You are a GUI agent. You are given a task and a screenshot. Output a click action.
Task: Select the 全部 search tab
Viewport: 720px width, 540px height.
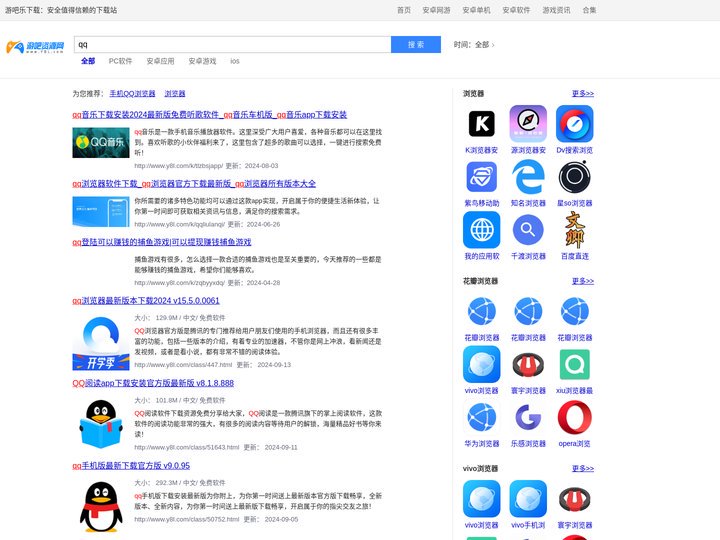point(88,61)
